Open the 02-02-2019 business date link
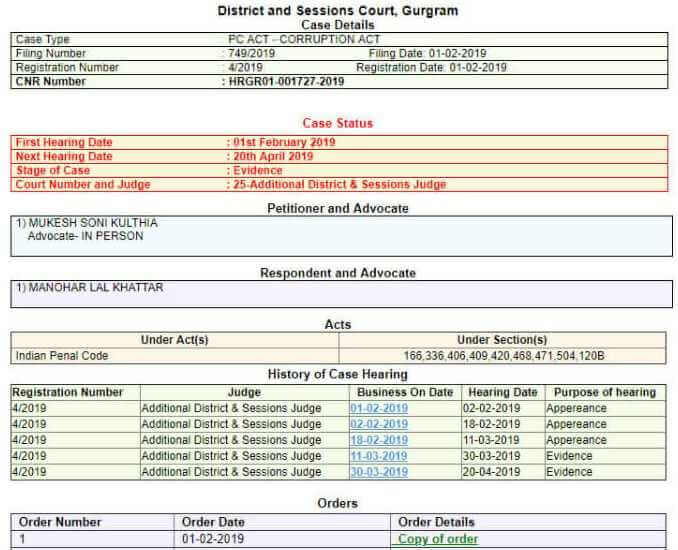 tap(379, 424)
